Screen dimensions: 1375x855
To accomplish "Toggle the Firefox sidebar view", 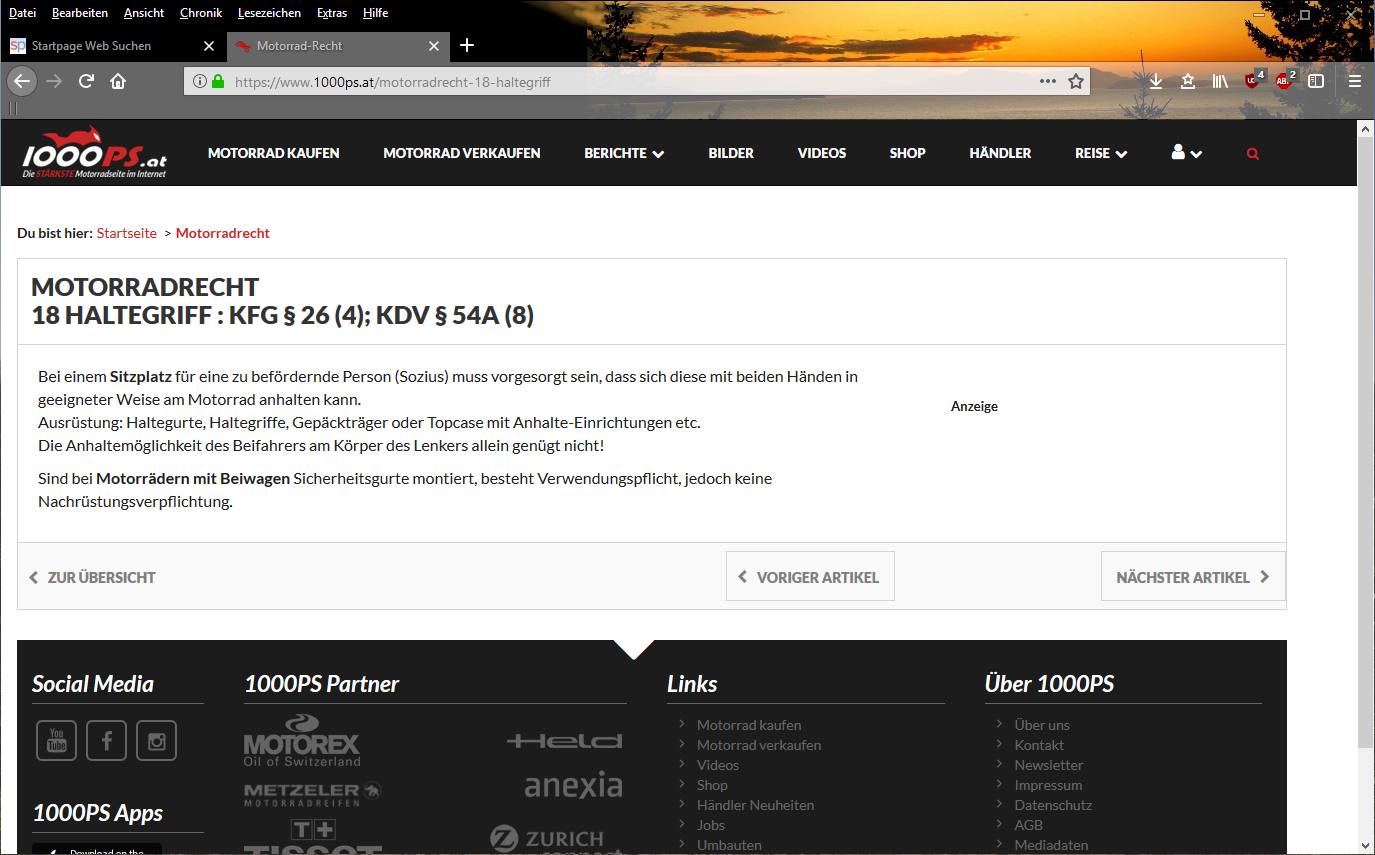I will [1316, 81].
